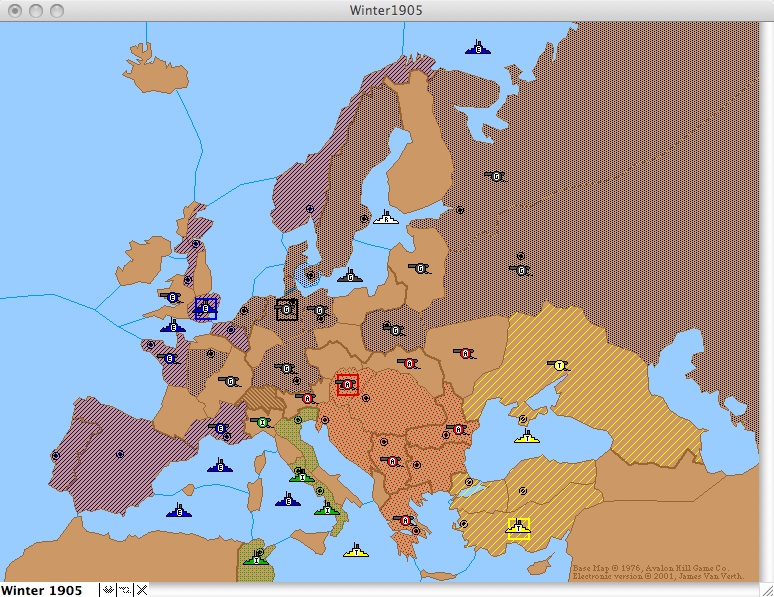
Task: Click the Budapest supply center dot
Action: pos(366,398)
